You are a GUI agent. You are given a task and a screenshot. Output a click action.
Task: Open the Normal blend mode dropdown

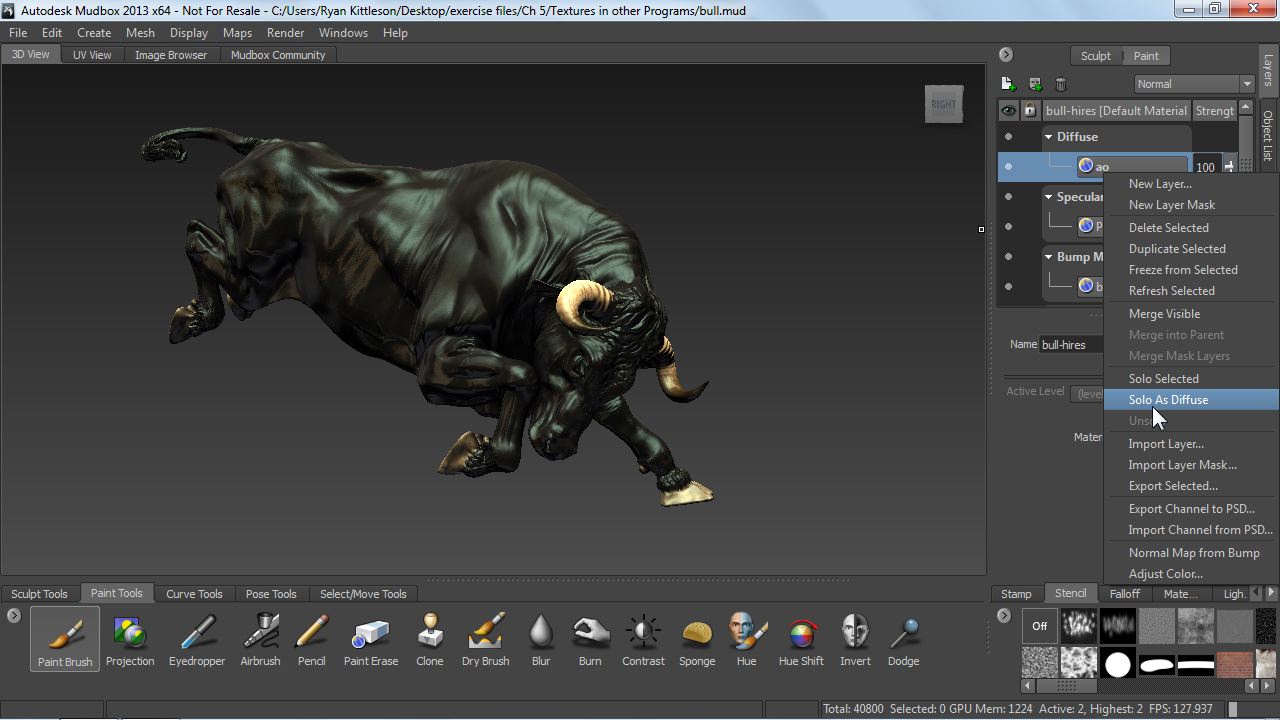tap(1194, 84)
